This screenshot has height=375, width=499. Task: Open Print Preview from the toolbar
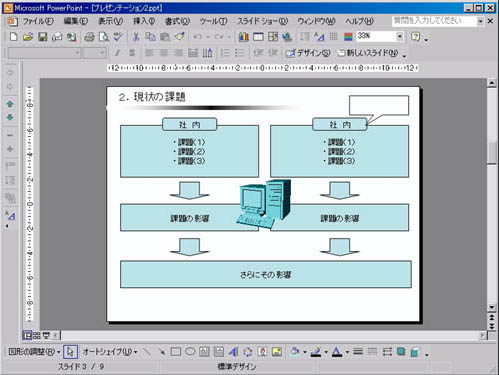(104, 37)
